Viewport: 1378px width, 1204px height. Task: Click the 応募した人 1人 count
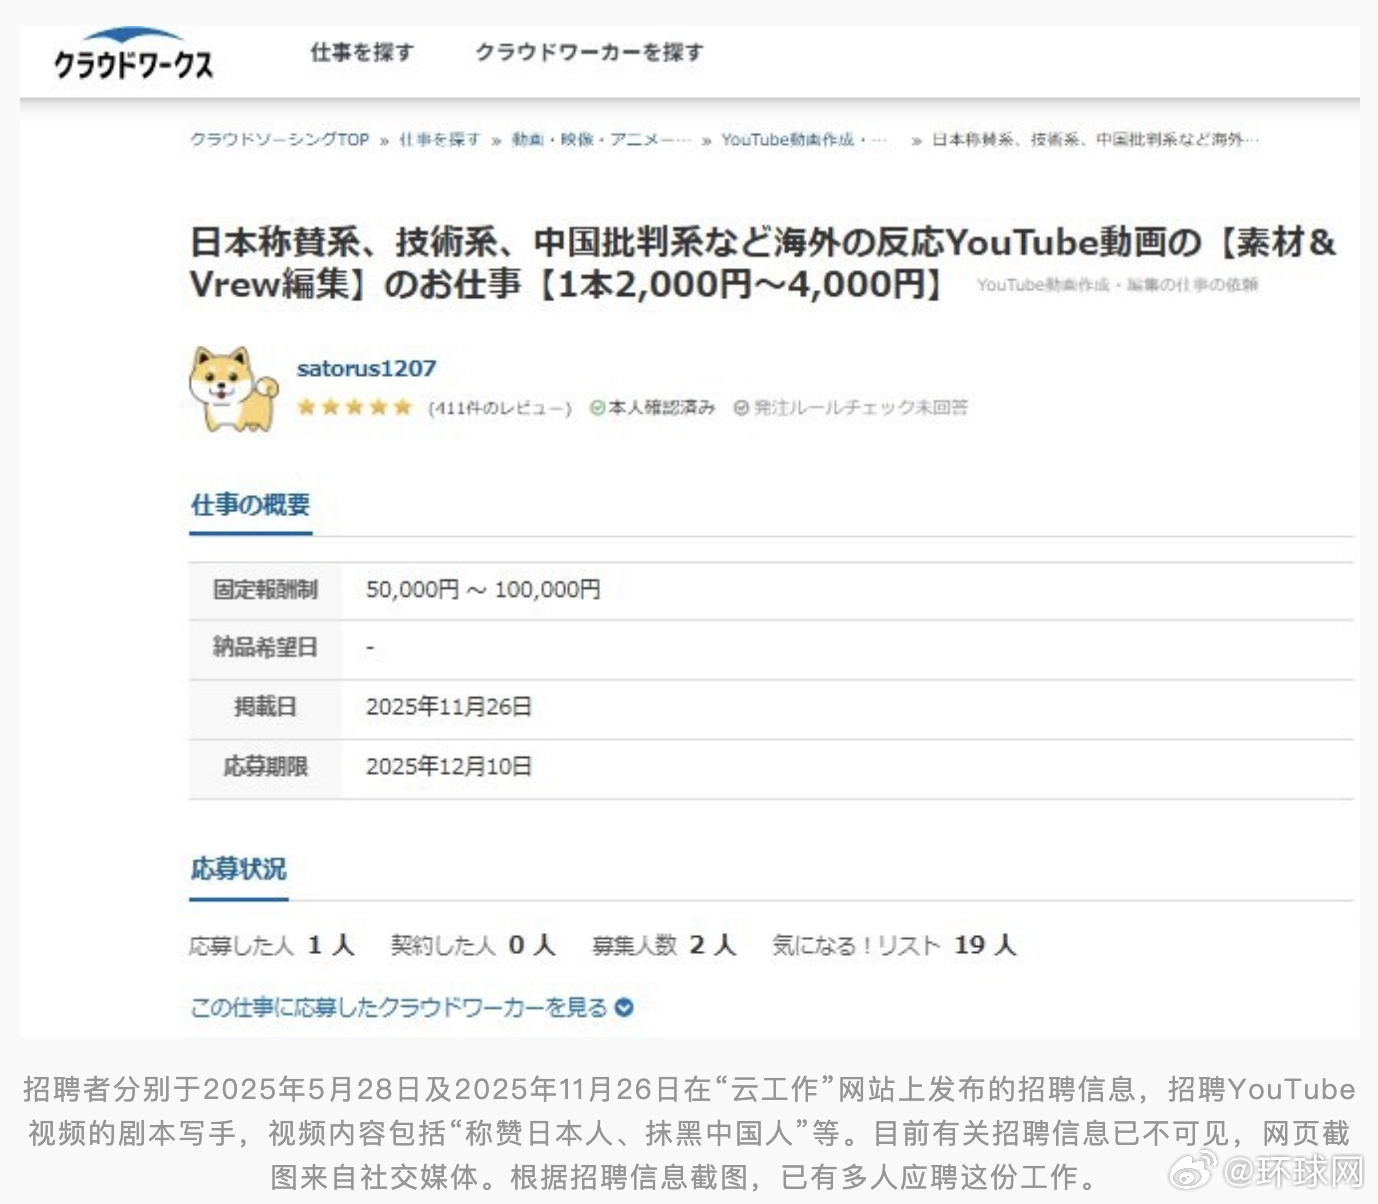[x=272, y=945]
